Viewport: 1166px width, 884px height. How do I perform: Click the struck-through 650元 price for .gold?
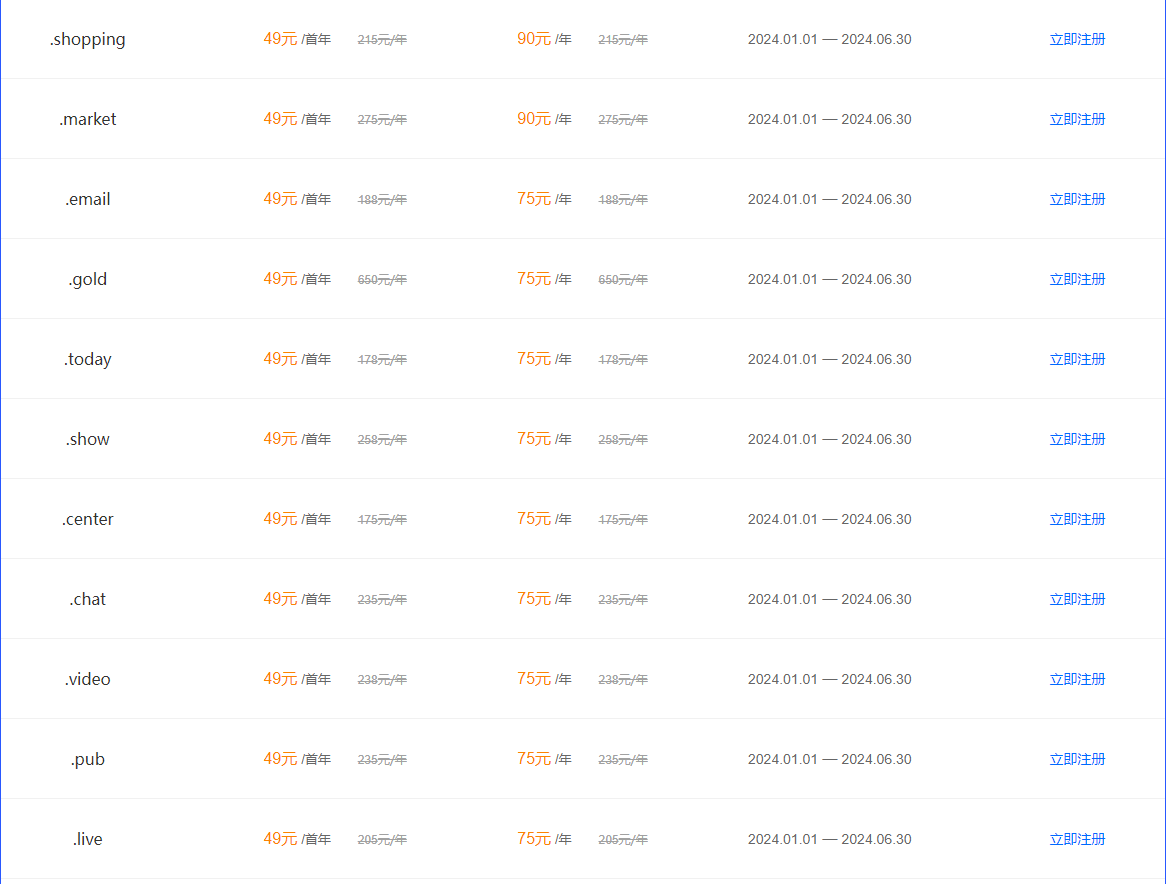[x=382, y=280]
